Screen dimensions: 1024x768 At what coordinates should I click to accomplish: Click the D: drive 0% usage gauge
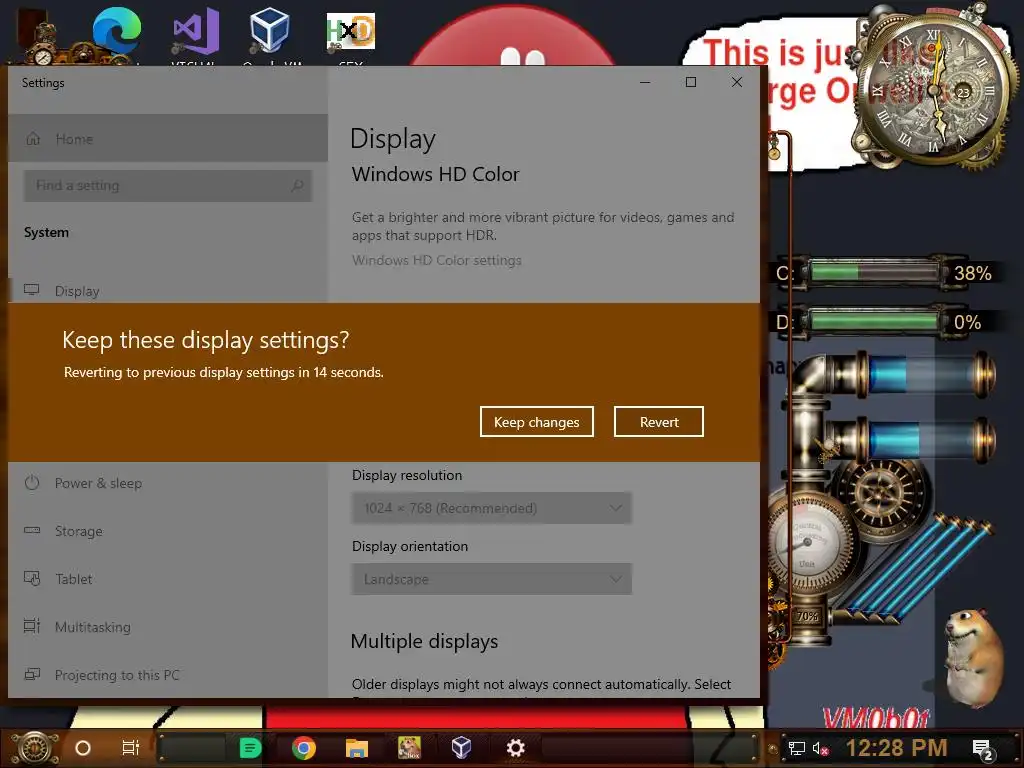coord(883,321)
